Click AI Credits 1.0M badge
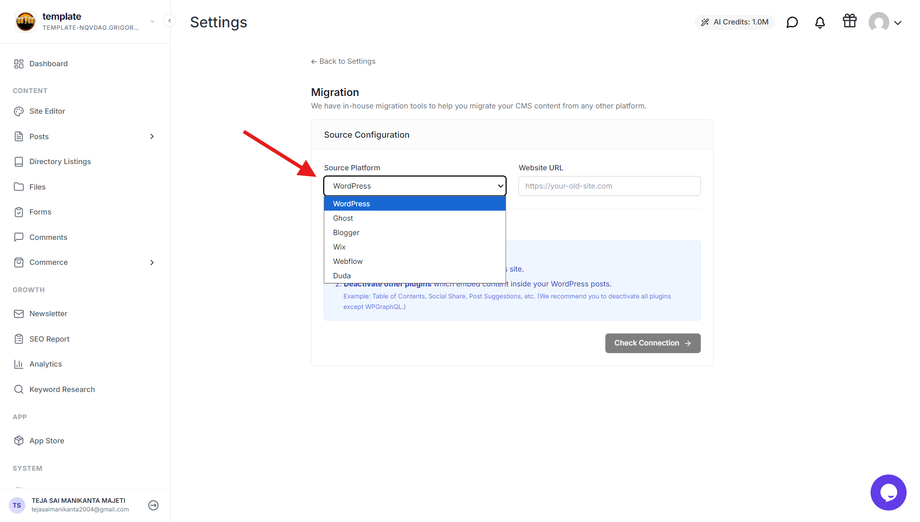This screenshot has height=522, width=920. [x=735, y=22]
